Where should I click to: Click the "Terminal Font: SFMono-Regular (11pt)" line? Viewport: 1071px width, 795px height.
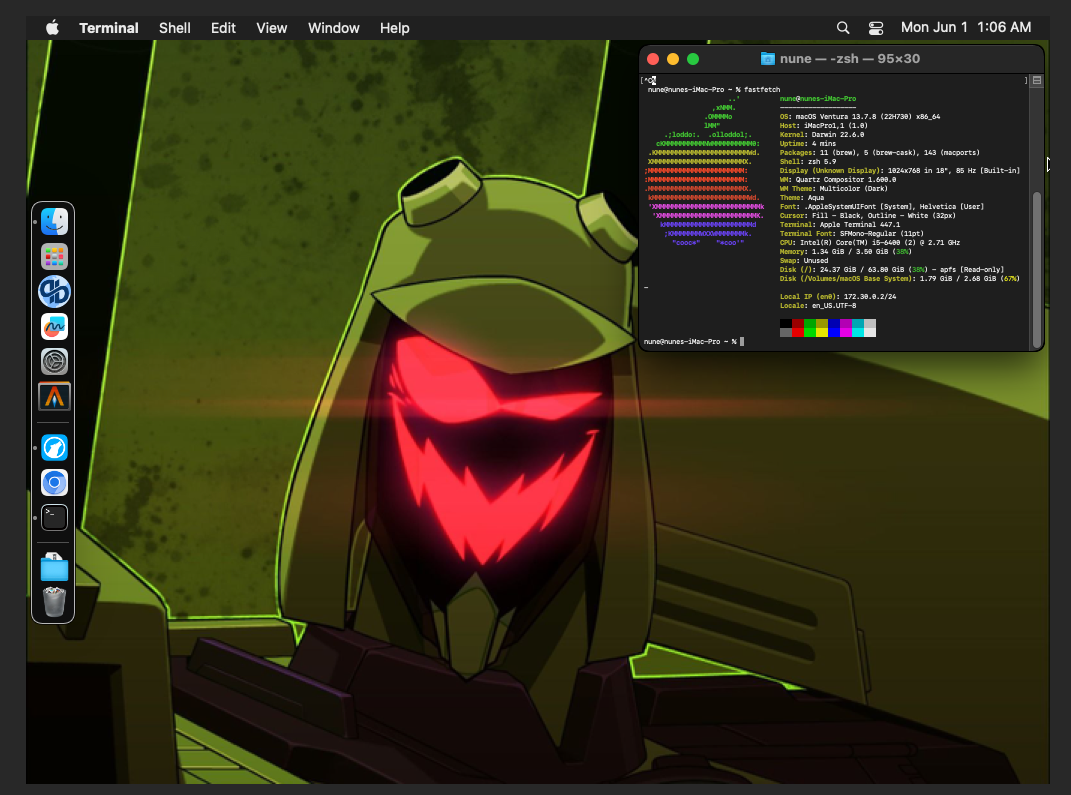(852, 234)
